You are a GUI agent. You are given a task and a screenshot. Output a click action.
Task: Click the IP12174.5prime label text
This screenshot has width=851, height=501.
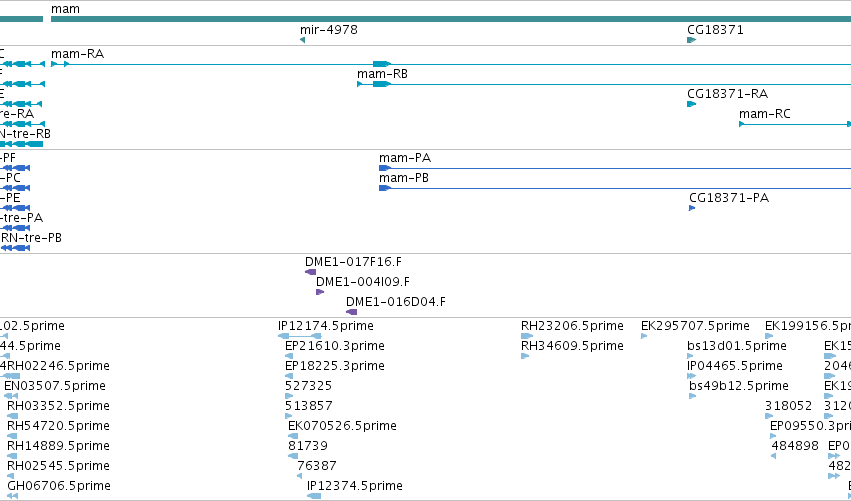pos(326,326)
